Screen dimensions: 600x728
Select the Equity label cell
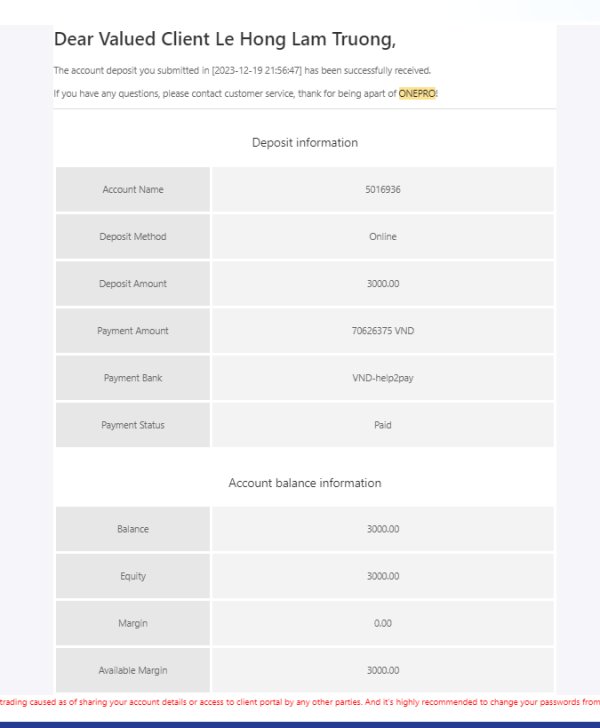pyautogui.click(x=133, y=576)
